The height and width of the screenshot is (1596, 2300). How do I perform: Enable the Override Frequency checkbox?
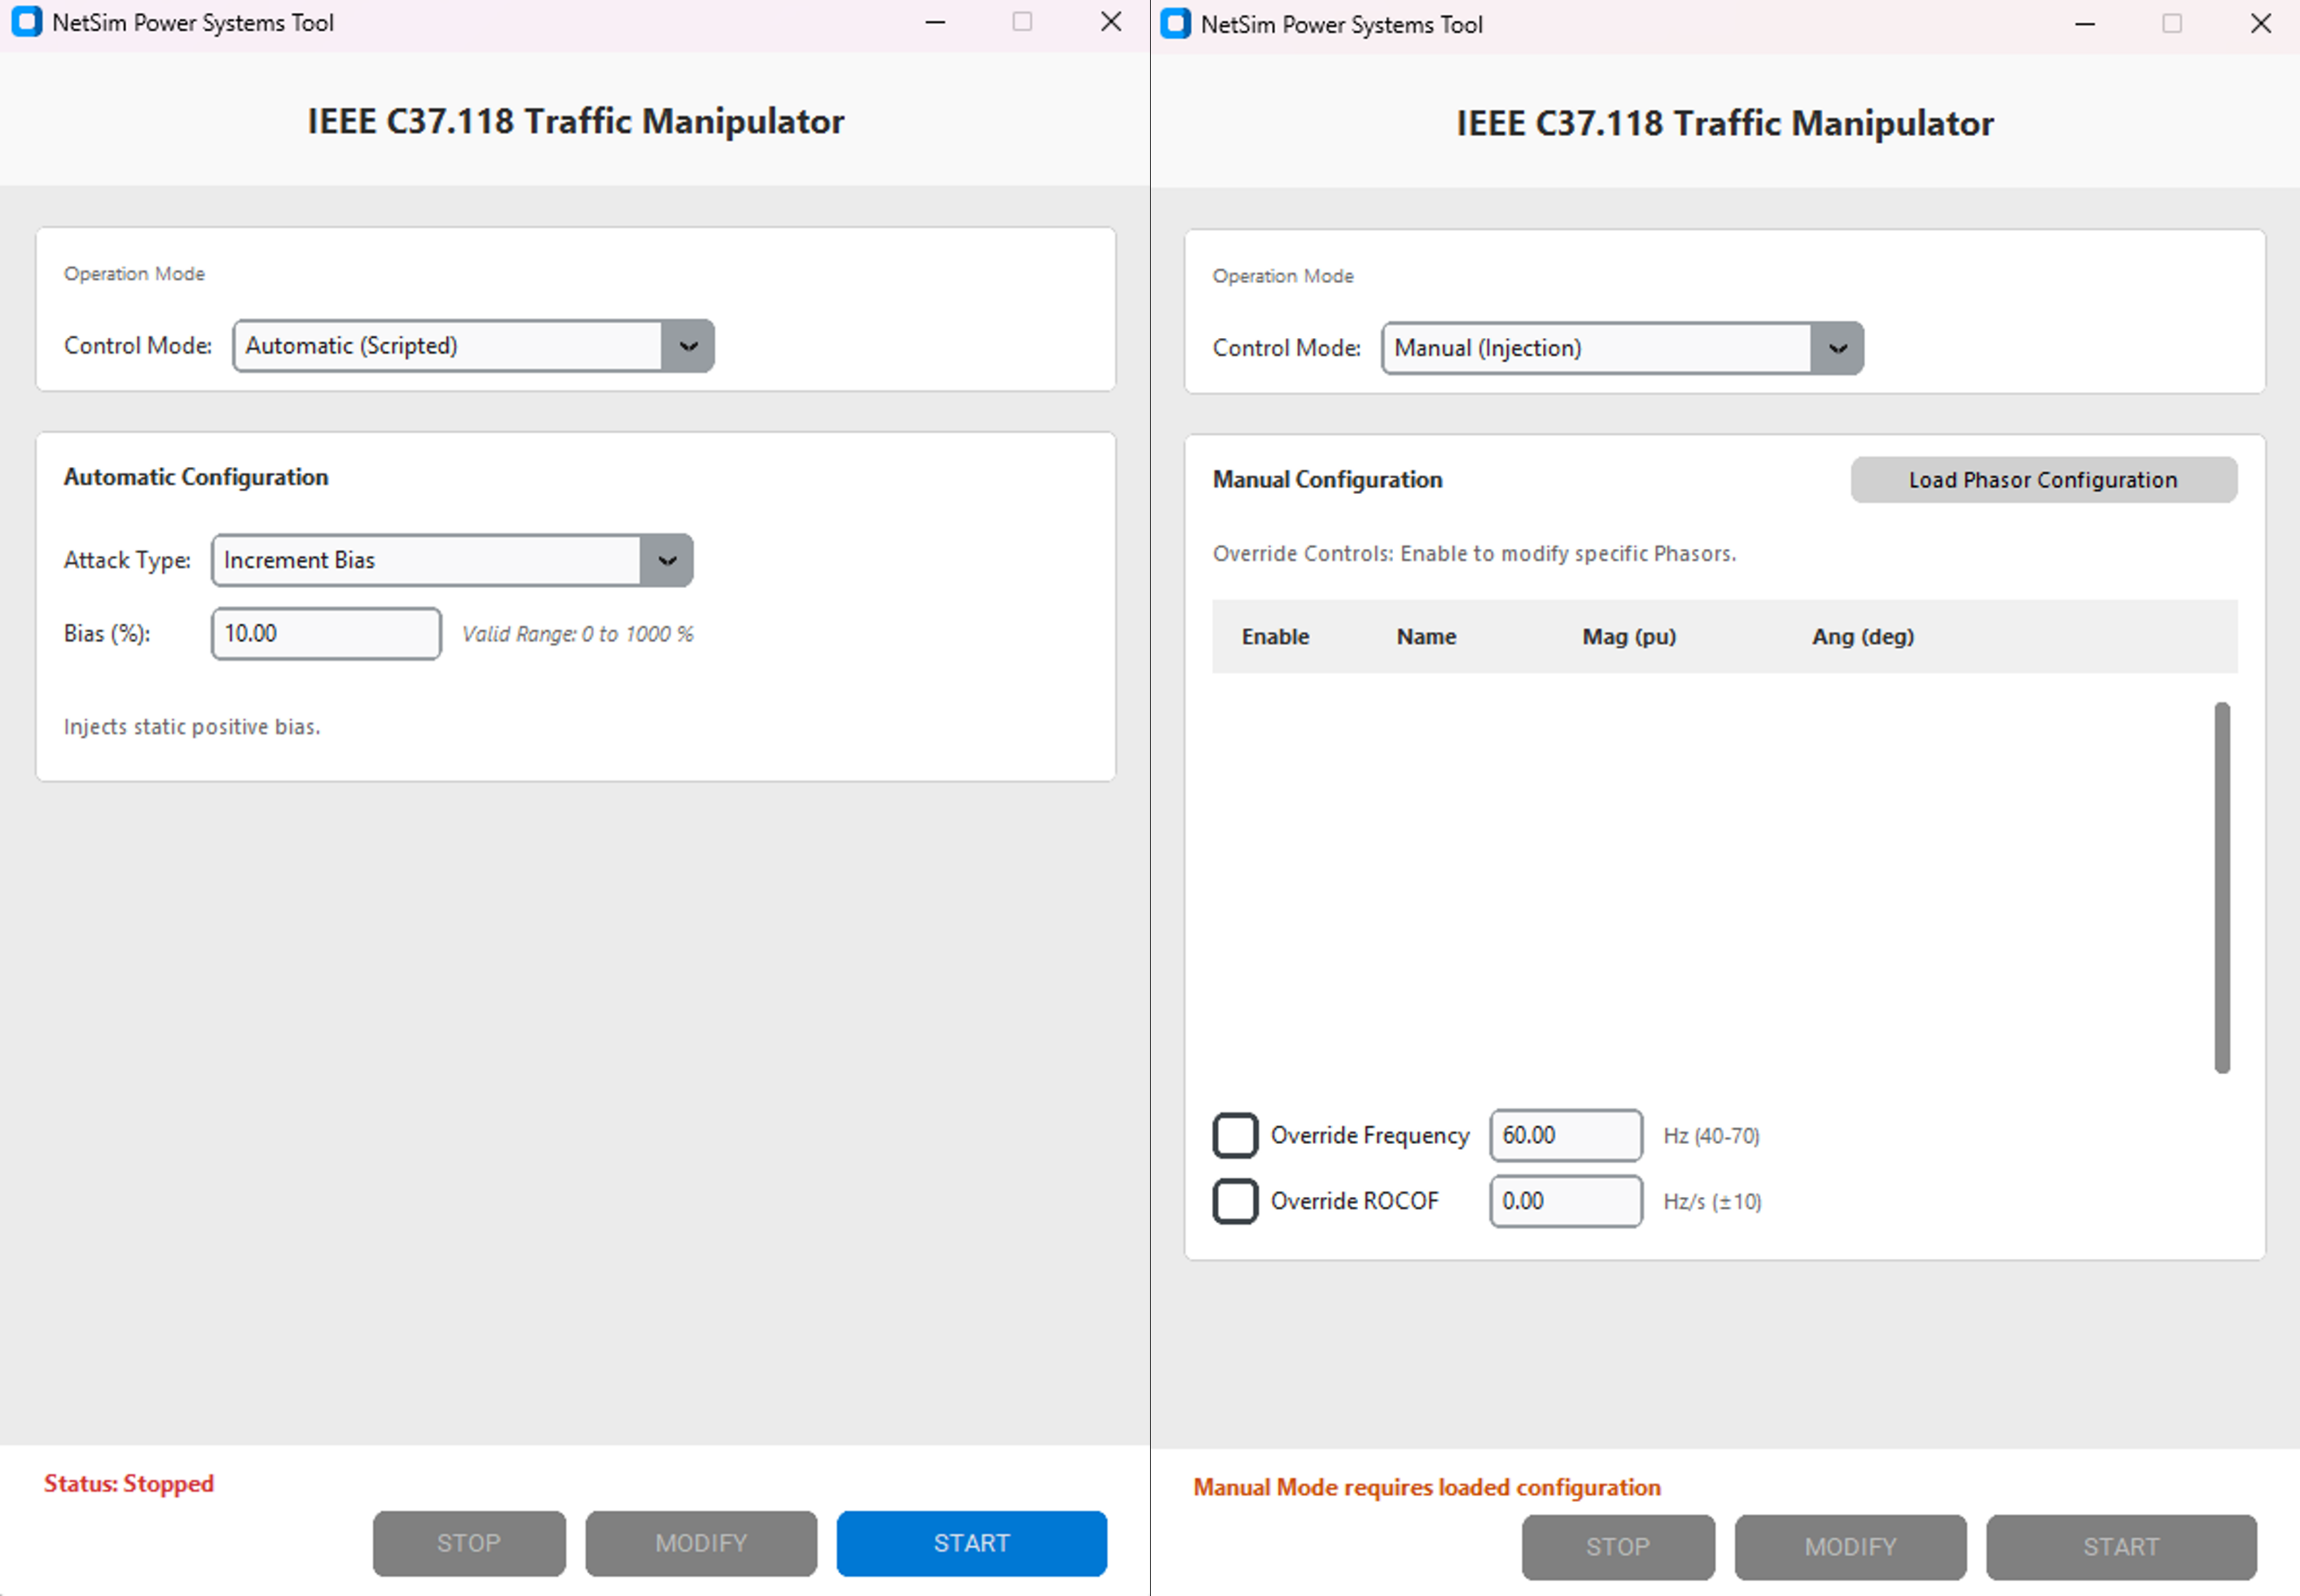1235,1135
